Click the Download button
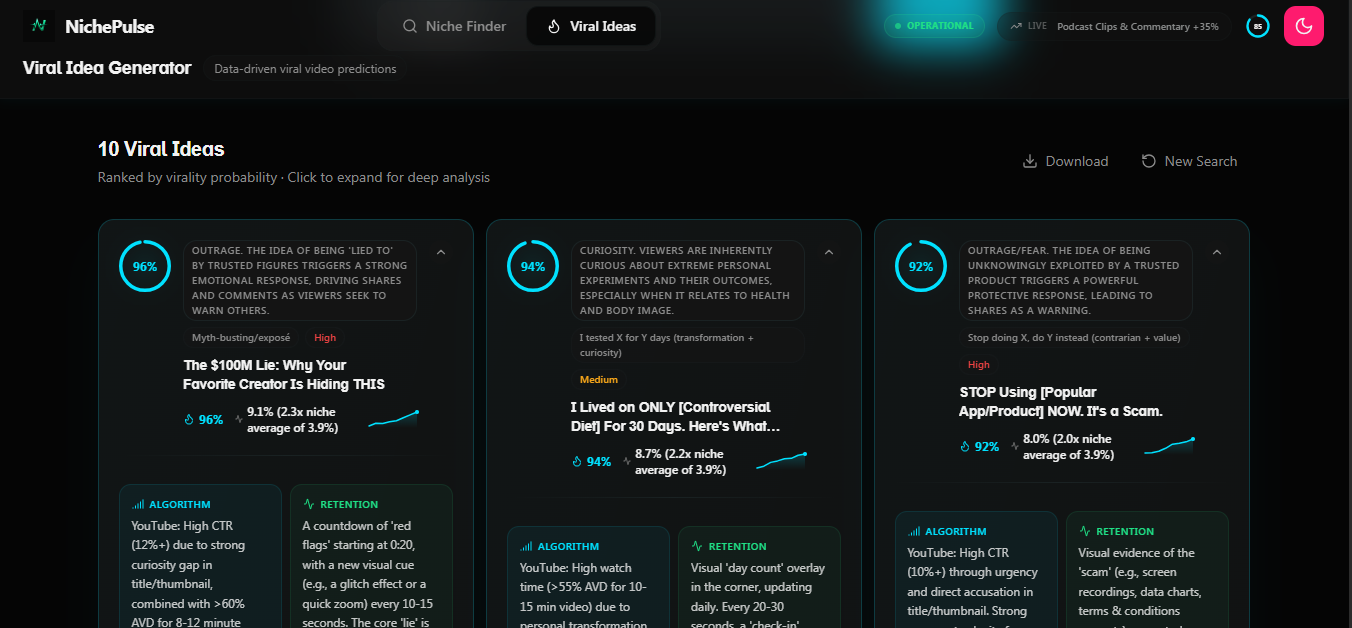 (x=1065, y=161)
